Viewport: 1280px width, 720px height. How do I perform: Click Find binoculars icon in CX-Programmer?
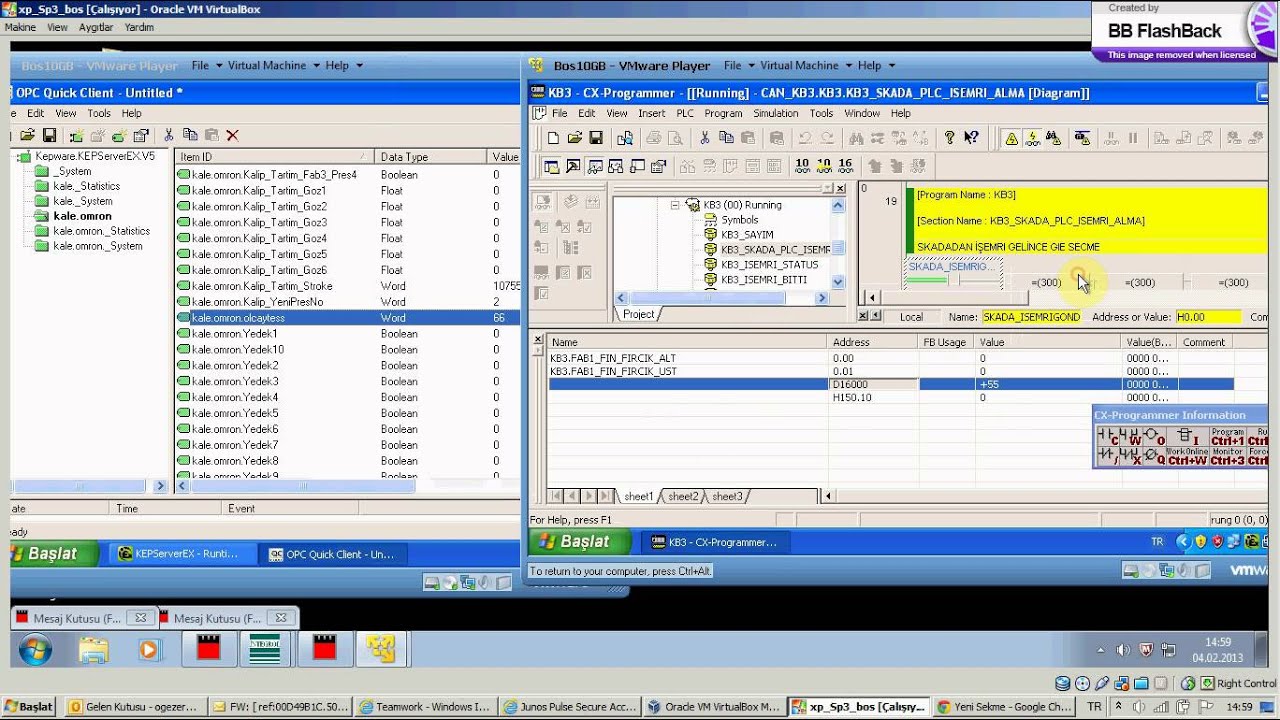point(856,138)
